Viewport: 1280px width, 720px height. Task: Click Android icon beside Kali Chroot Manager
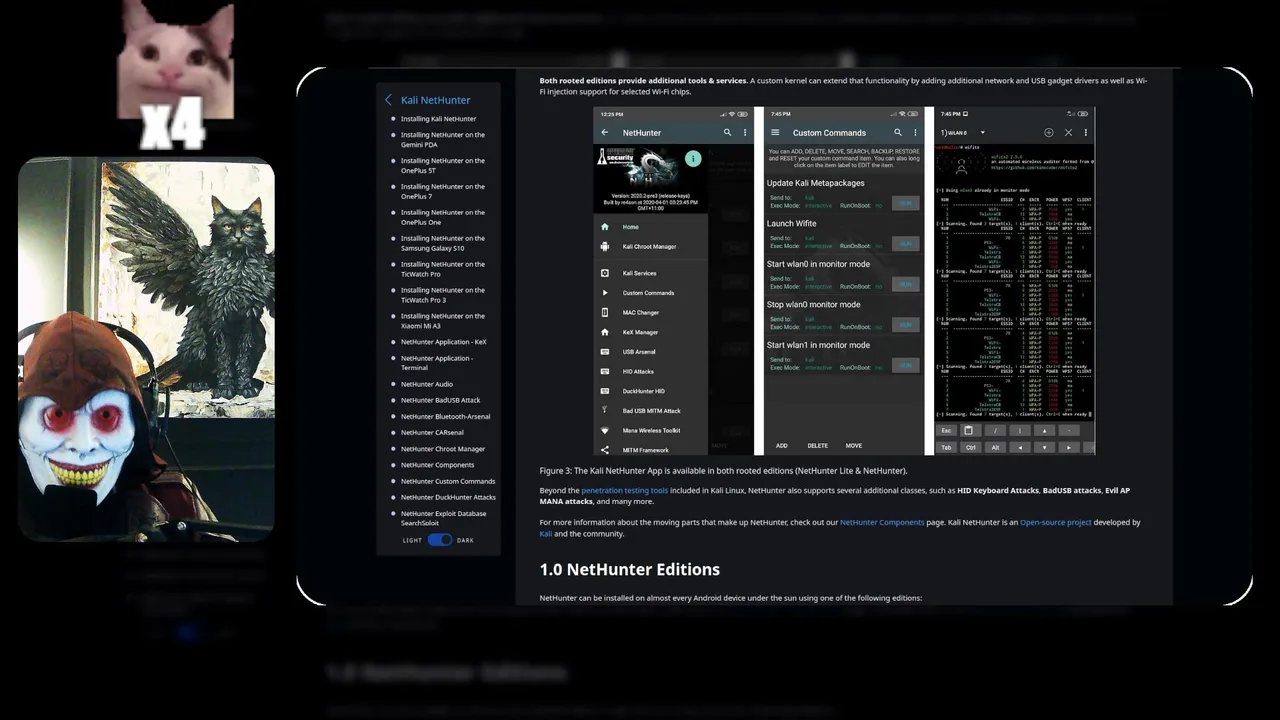[x=604, y=246]
